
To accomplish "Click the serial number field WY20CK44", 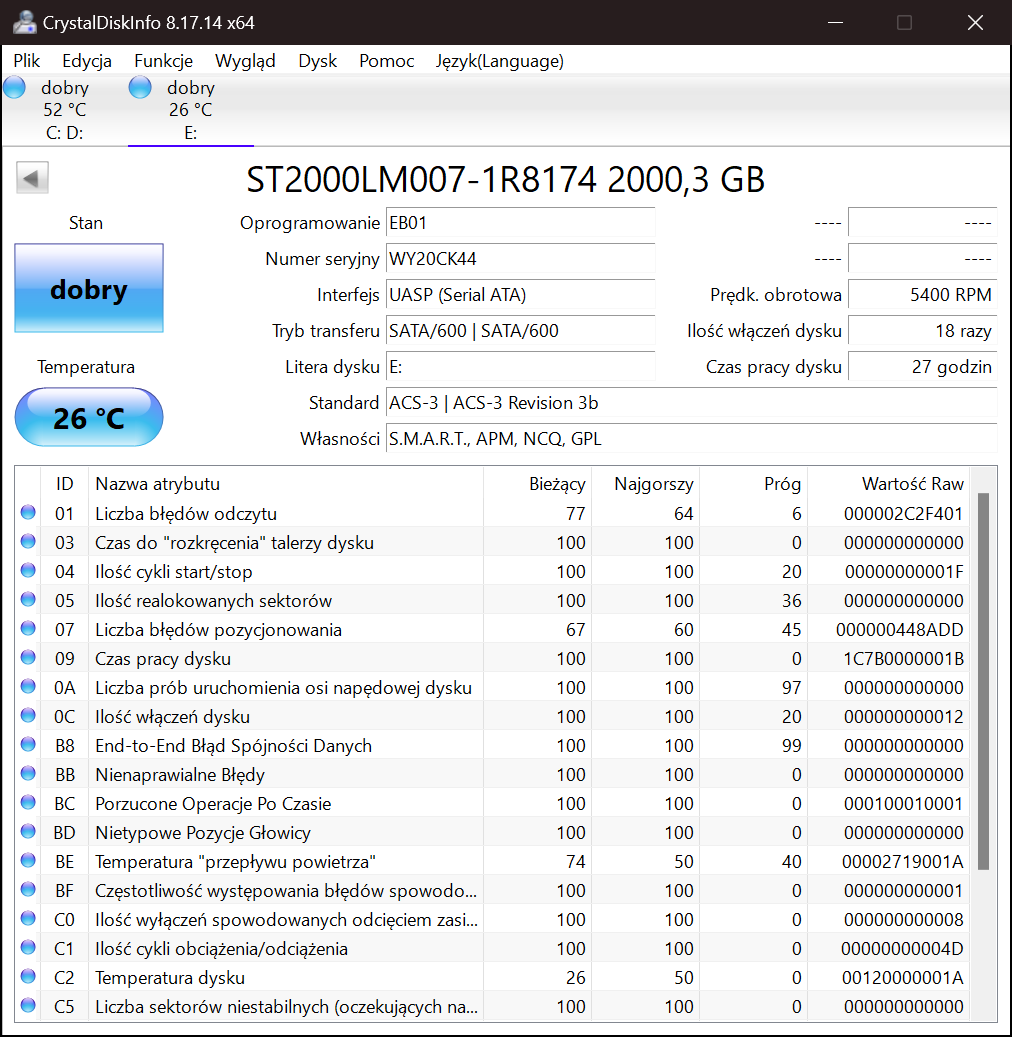I will [x=521, y=259].
